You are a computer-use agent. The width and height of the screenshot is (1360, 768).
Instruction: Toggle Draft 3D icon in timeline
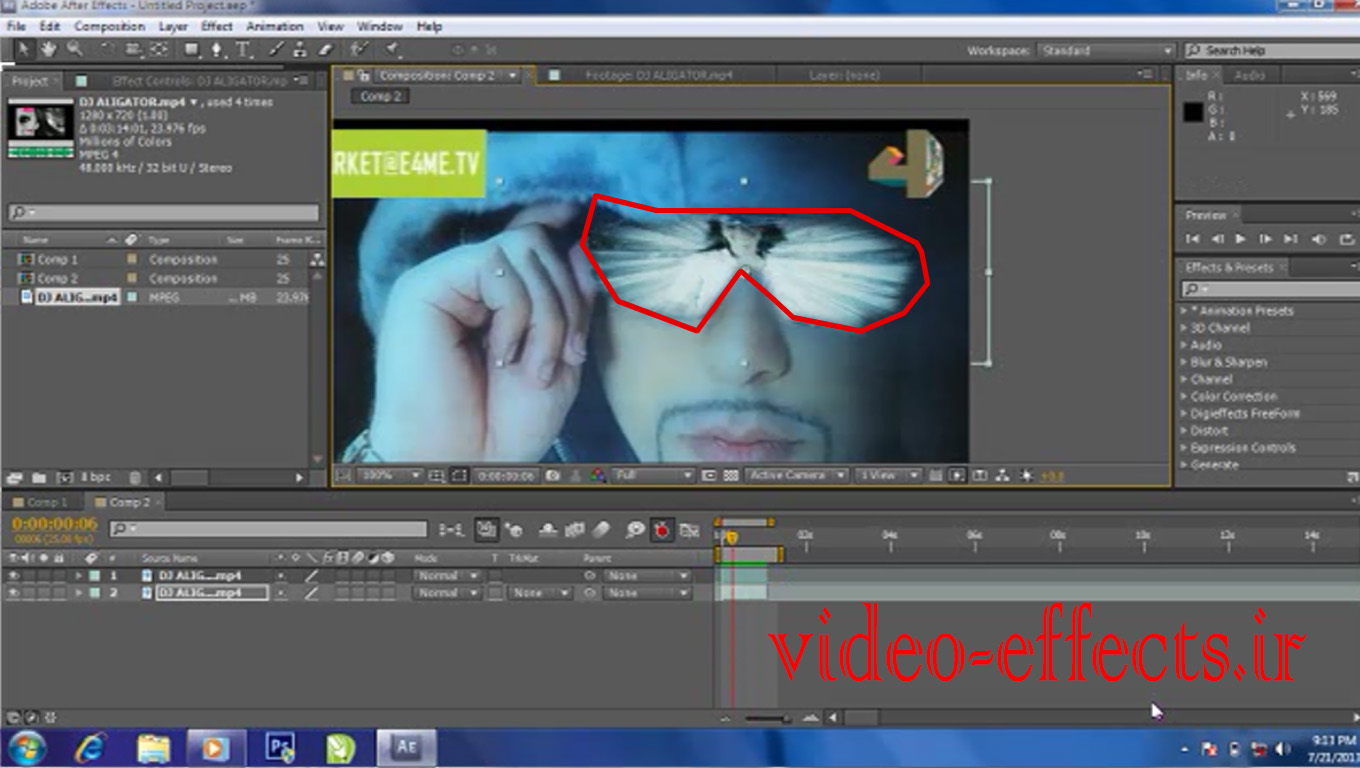pyautogui.click(x=514, y=530)
